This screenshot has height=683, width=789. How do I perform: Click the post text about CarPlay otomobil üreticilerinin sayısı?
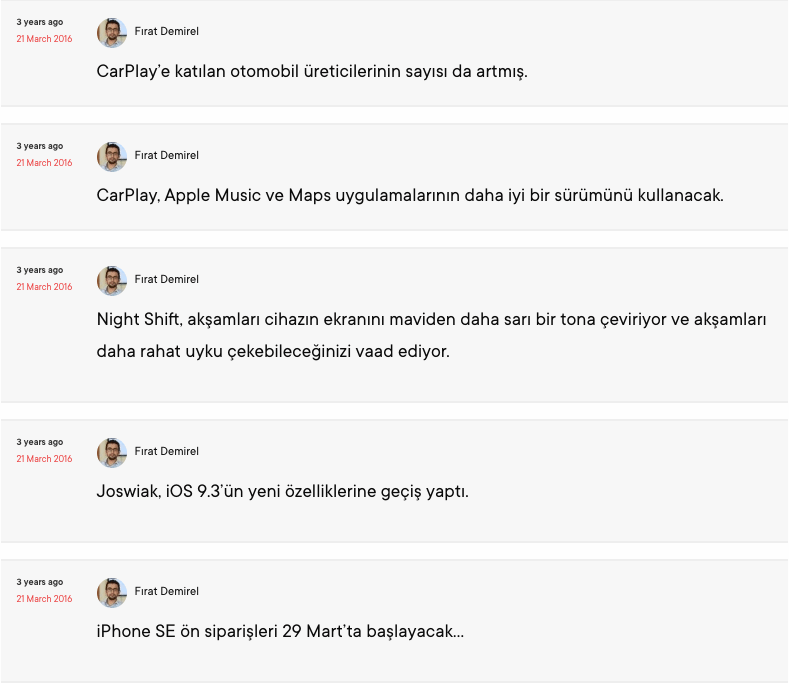[x=312, y=72]
